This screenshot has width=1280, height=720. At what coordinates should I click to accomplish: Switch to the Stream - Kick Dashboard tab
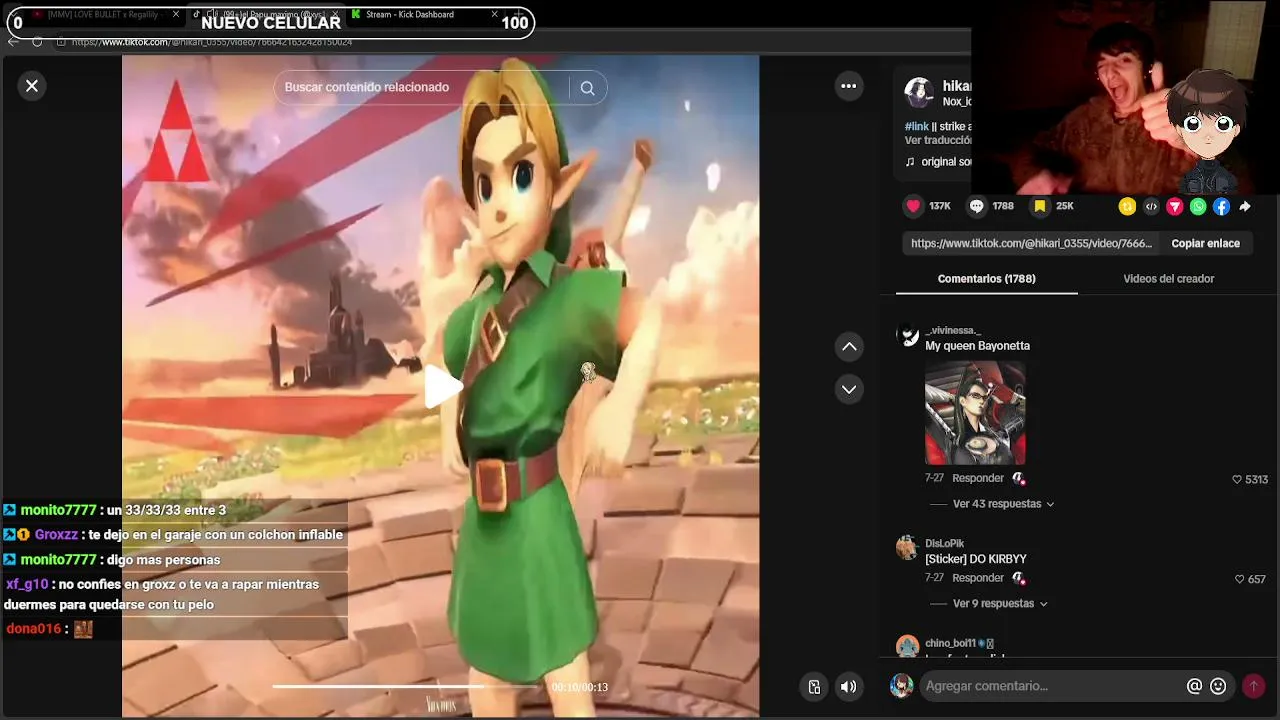click(409, 15)
